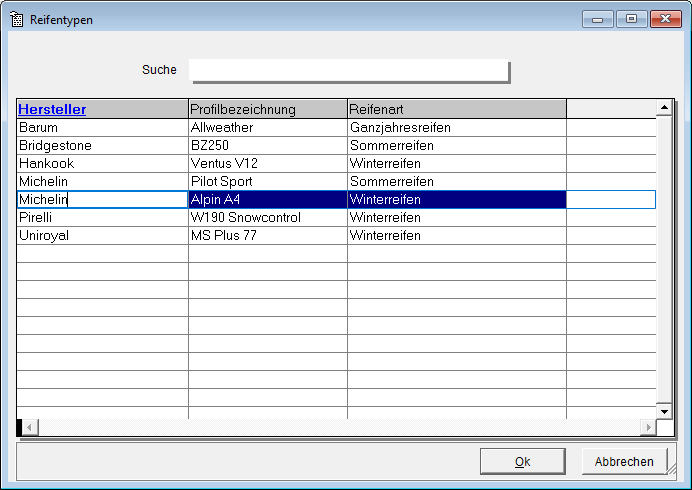
Task: Click into the Suche search field
Action: click(x=349, y=70)
